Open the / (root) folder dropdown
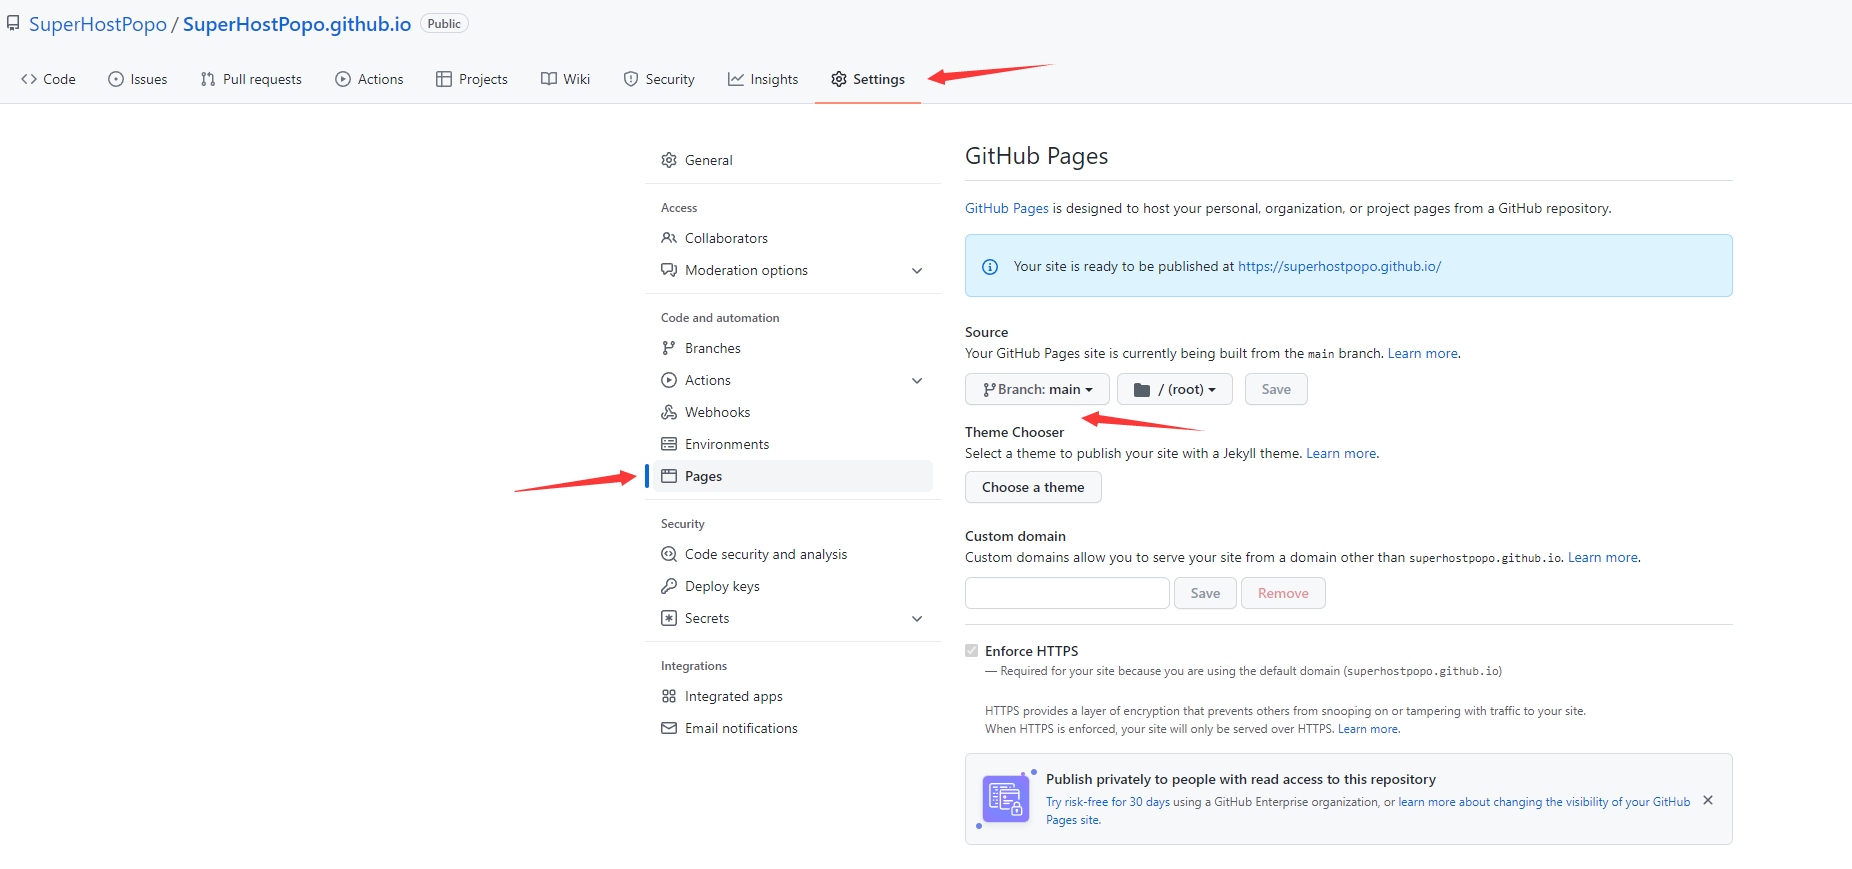This screenshot has height=869, width=1852. (1175, 389)
